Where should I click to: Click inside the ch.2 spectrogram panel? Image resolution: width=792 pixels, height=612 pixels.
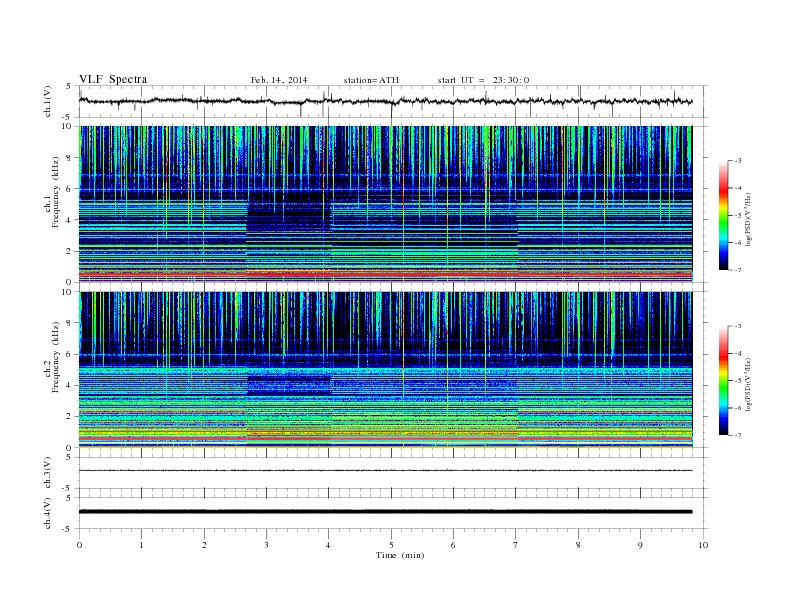click(x=385, y=369)
